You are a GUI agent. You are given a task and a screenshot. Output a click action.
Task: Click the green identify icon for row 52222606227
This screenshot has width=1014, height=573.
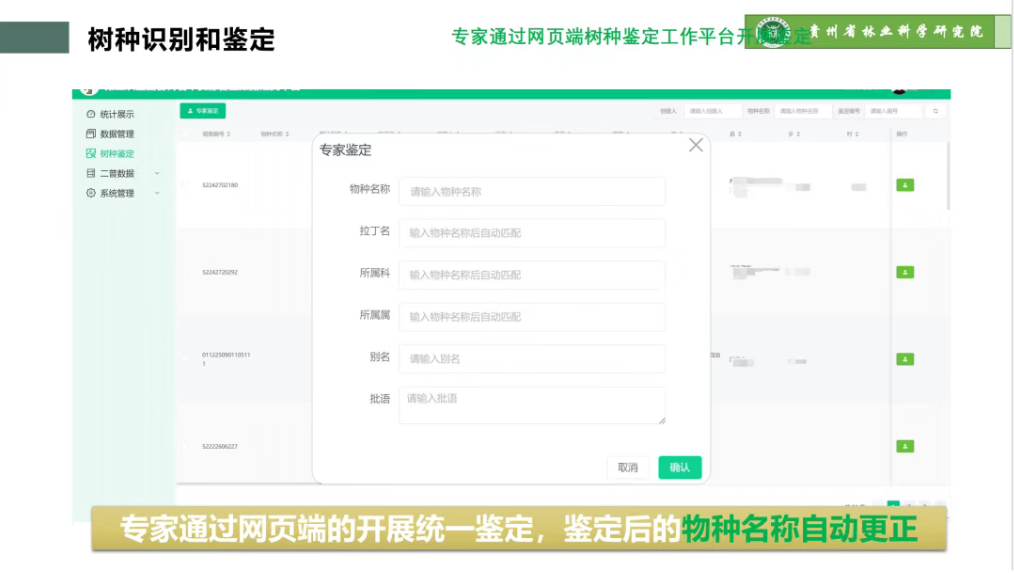[905, 446]
